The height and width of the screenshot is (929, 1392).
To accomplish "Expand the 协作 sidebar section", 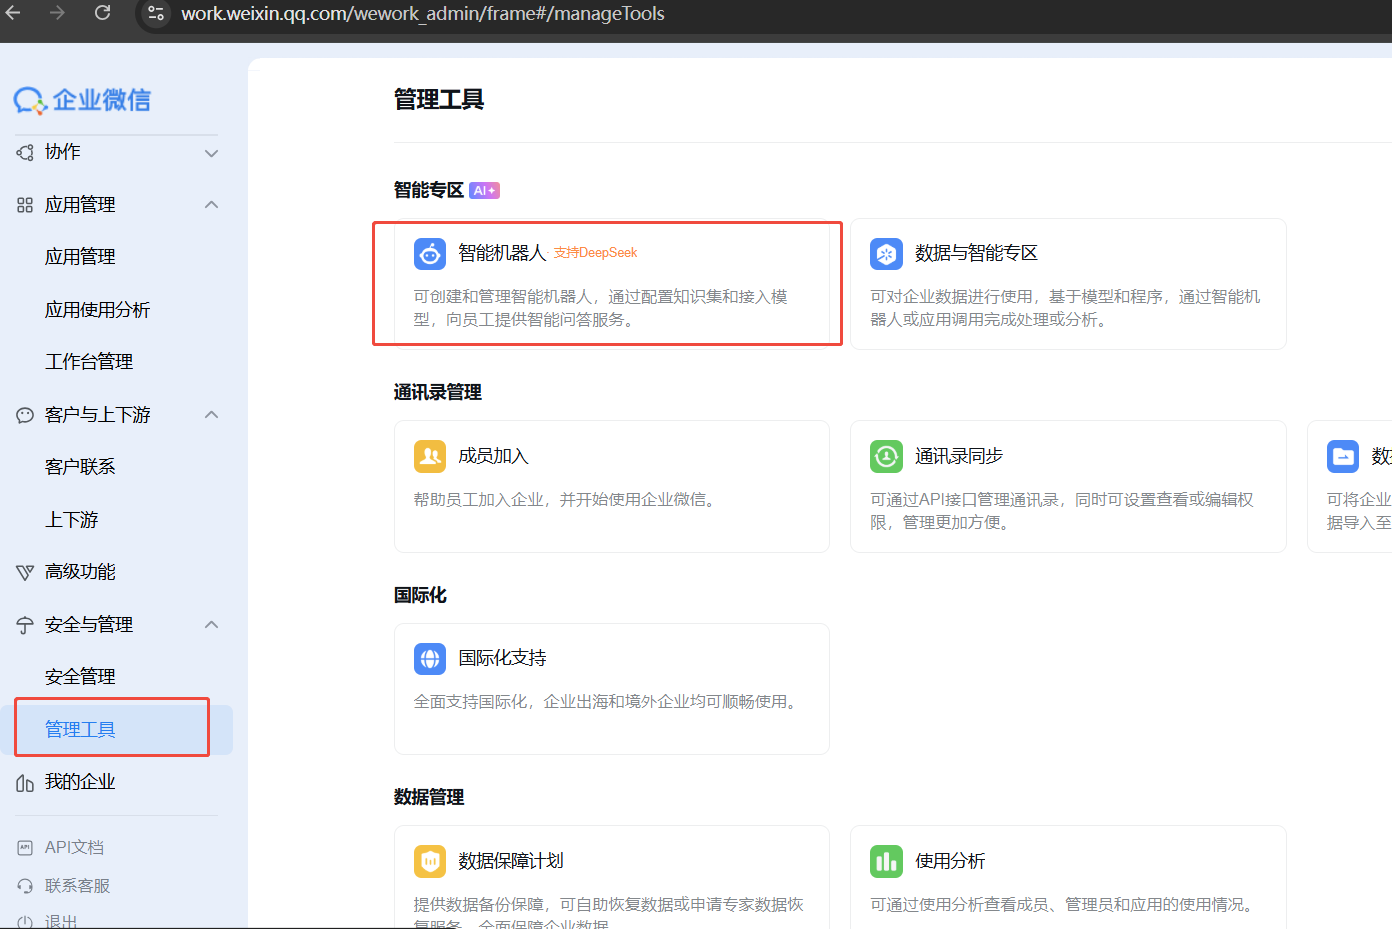I will [211, 153].
